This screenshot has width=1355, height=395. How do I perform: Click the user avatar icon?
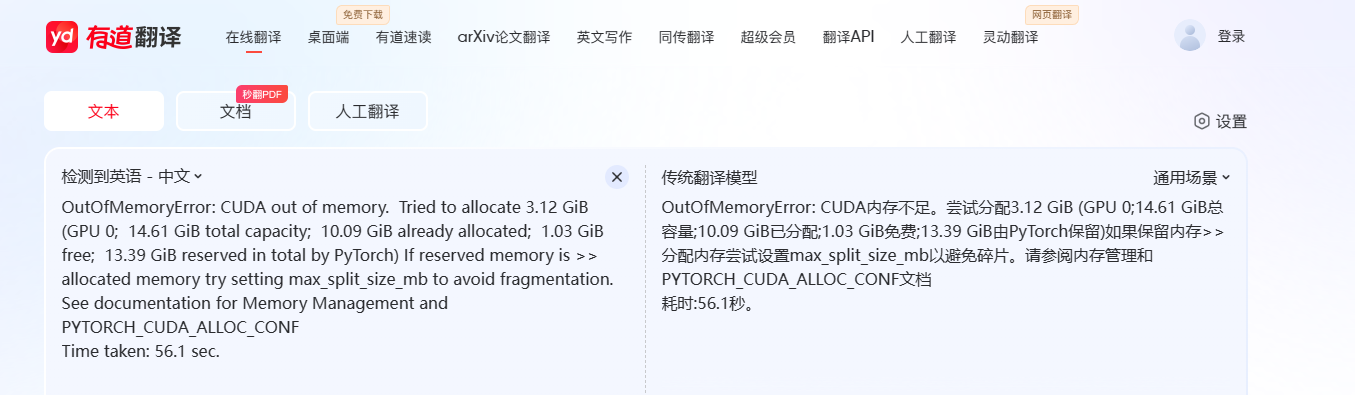[x=1190, y=36]
